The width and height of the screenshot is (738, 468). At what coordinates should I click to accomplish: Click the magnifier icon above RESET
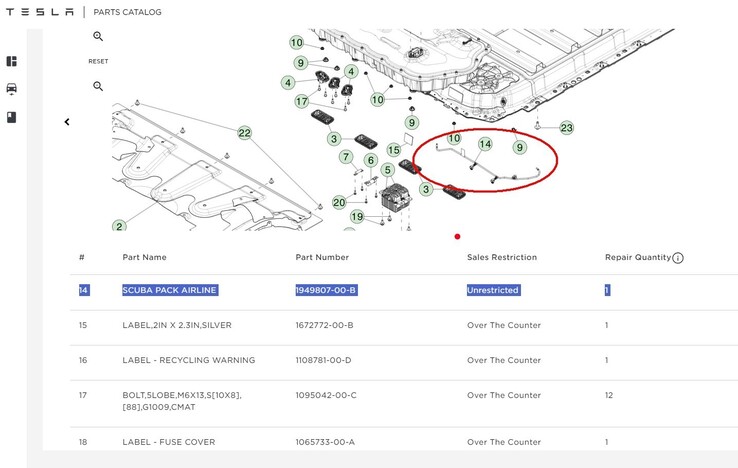(x=98, y=37)
